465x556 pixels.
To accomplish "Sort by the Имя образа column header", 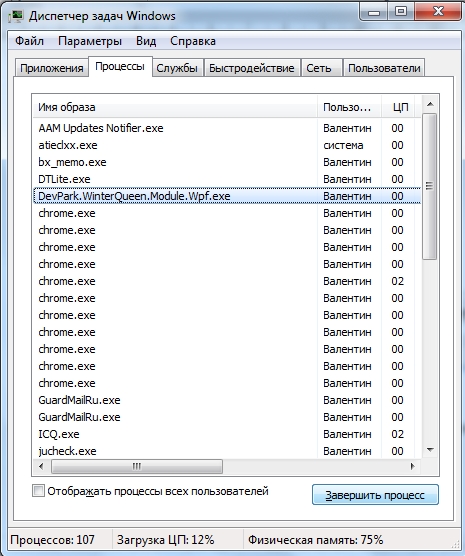I will (x=175, y=107).
